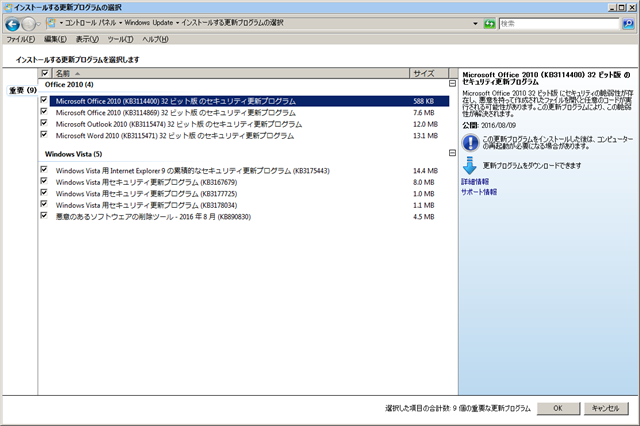
Task: Click the Control Panel icon in address bar
Action: coord(51,23)
